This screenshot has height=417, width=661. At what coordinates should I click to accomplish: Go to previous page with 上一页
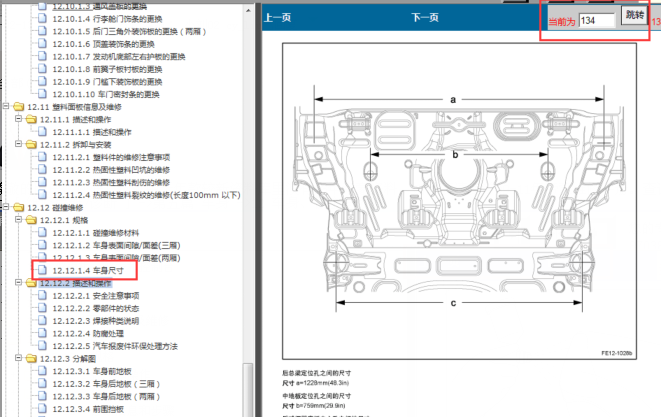point(277,18)
